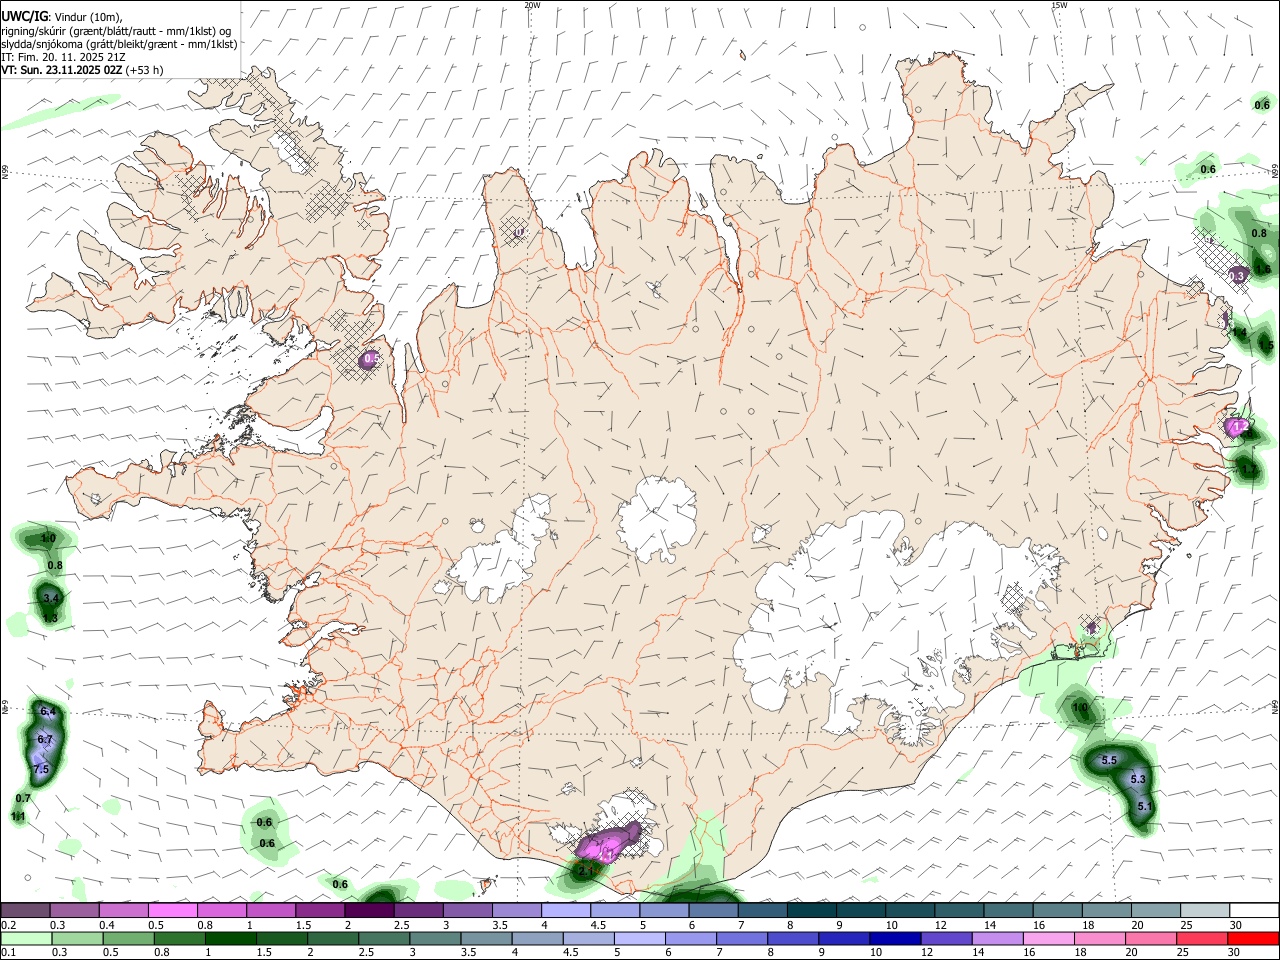The height and width of the screenshot is (960, 1280).
Task: Select the dark teal 8 swatch in snow legend
Action: point(812,911)
